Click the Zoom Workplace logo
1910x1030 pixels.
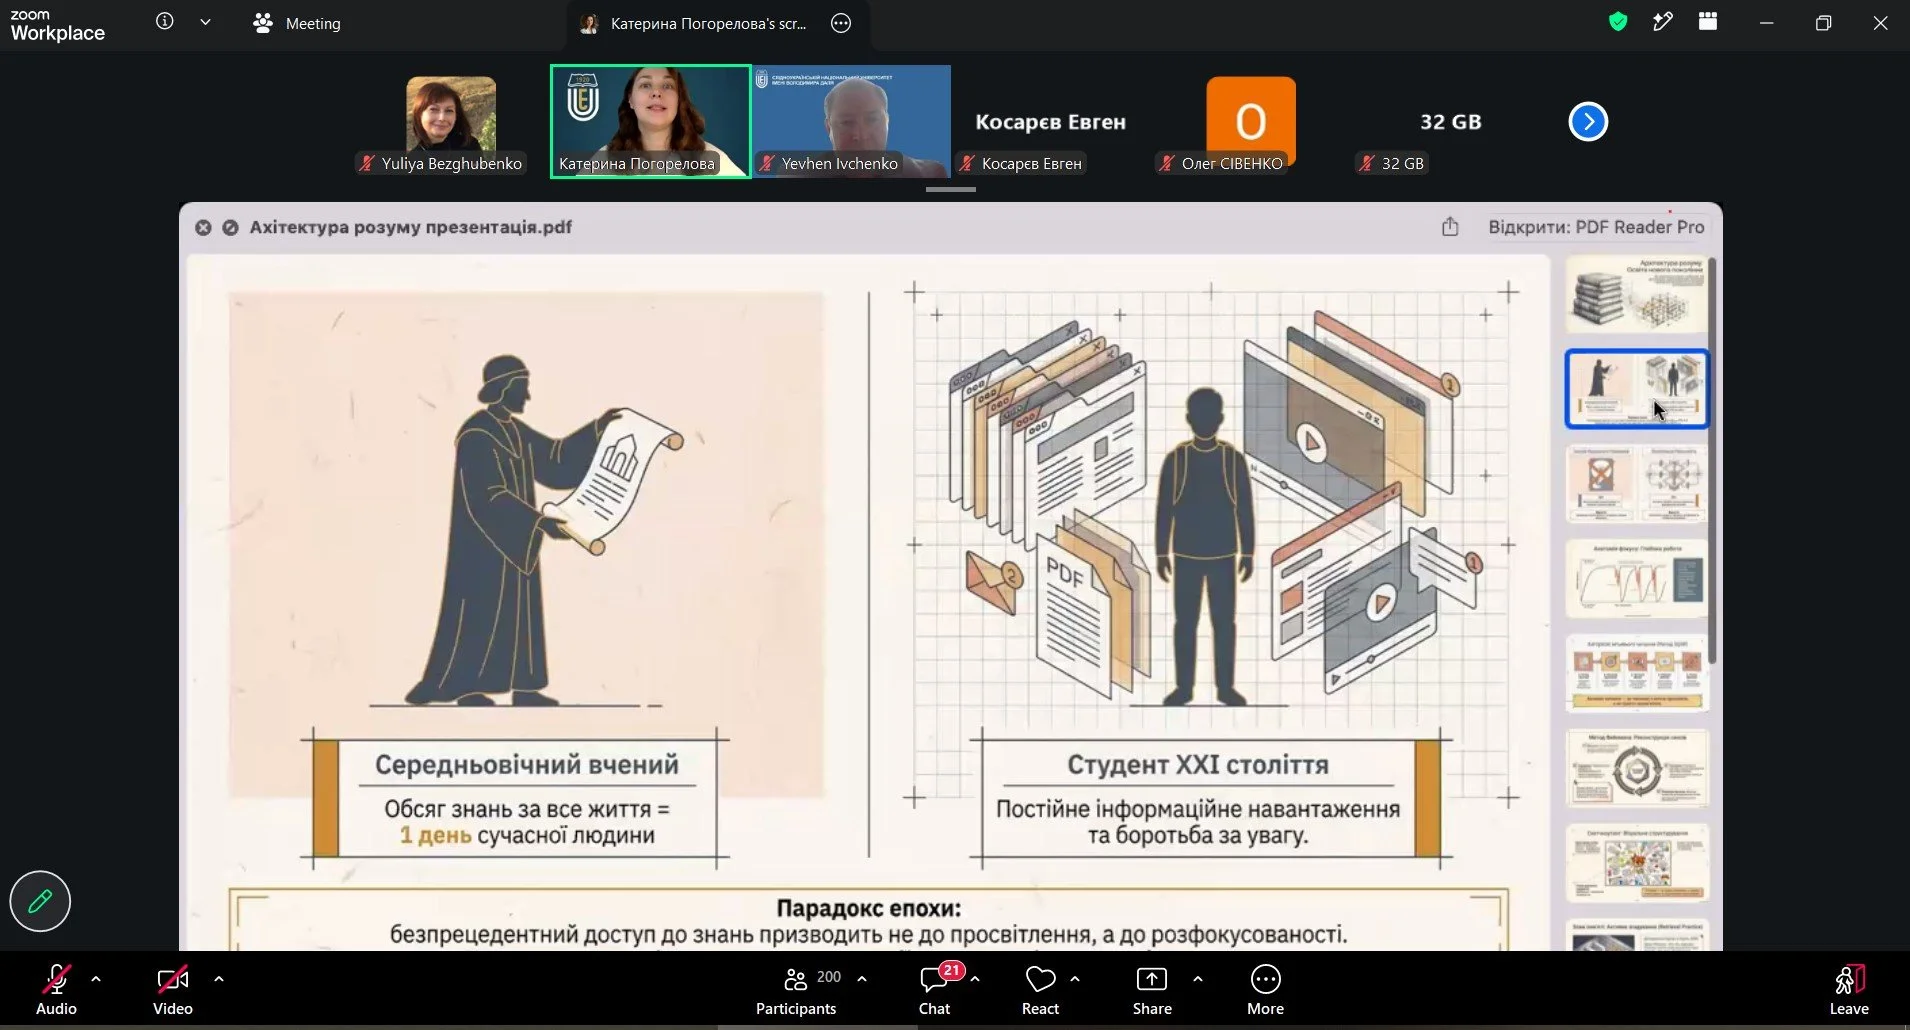point(57,25)
